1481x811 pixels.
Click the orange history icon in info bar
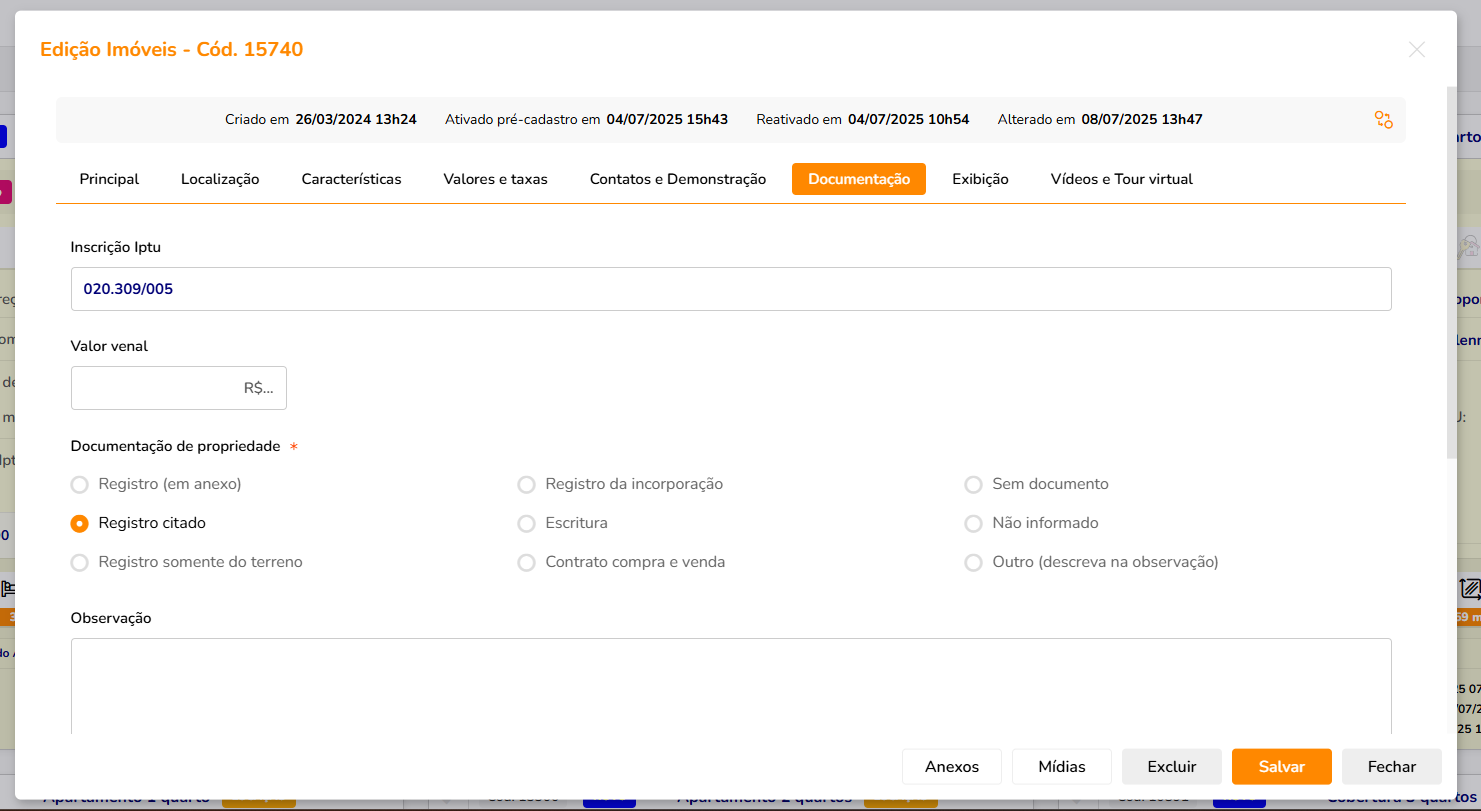(x=1383, y=120)
